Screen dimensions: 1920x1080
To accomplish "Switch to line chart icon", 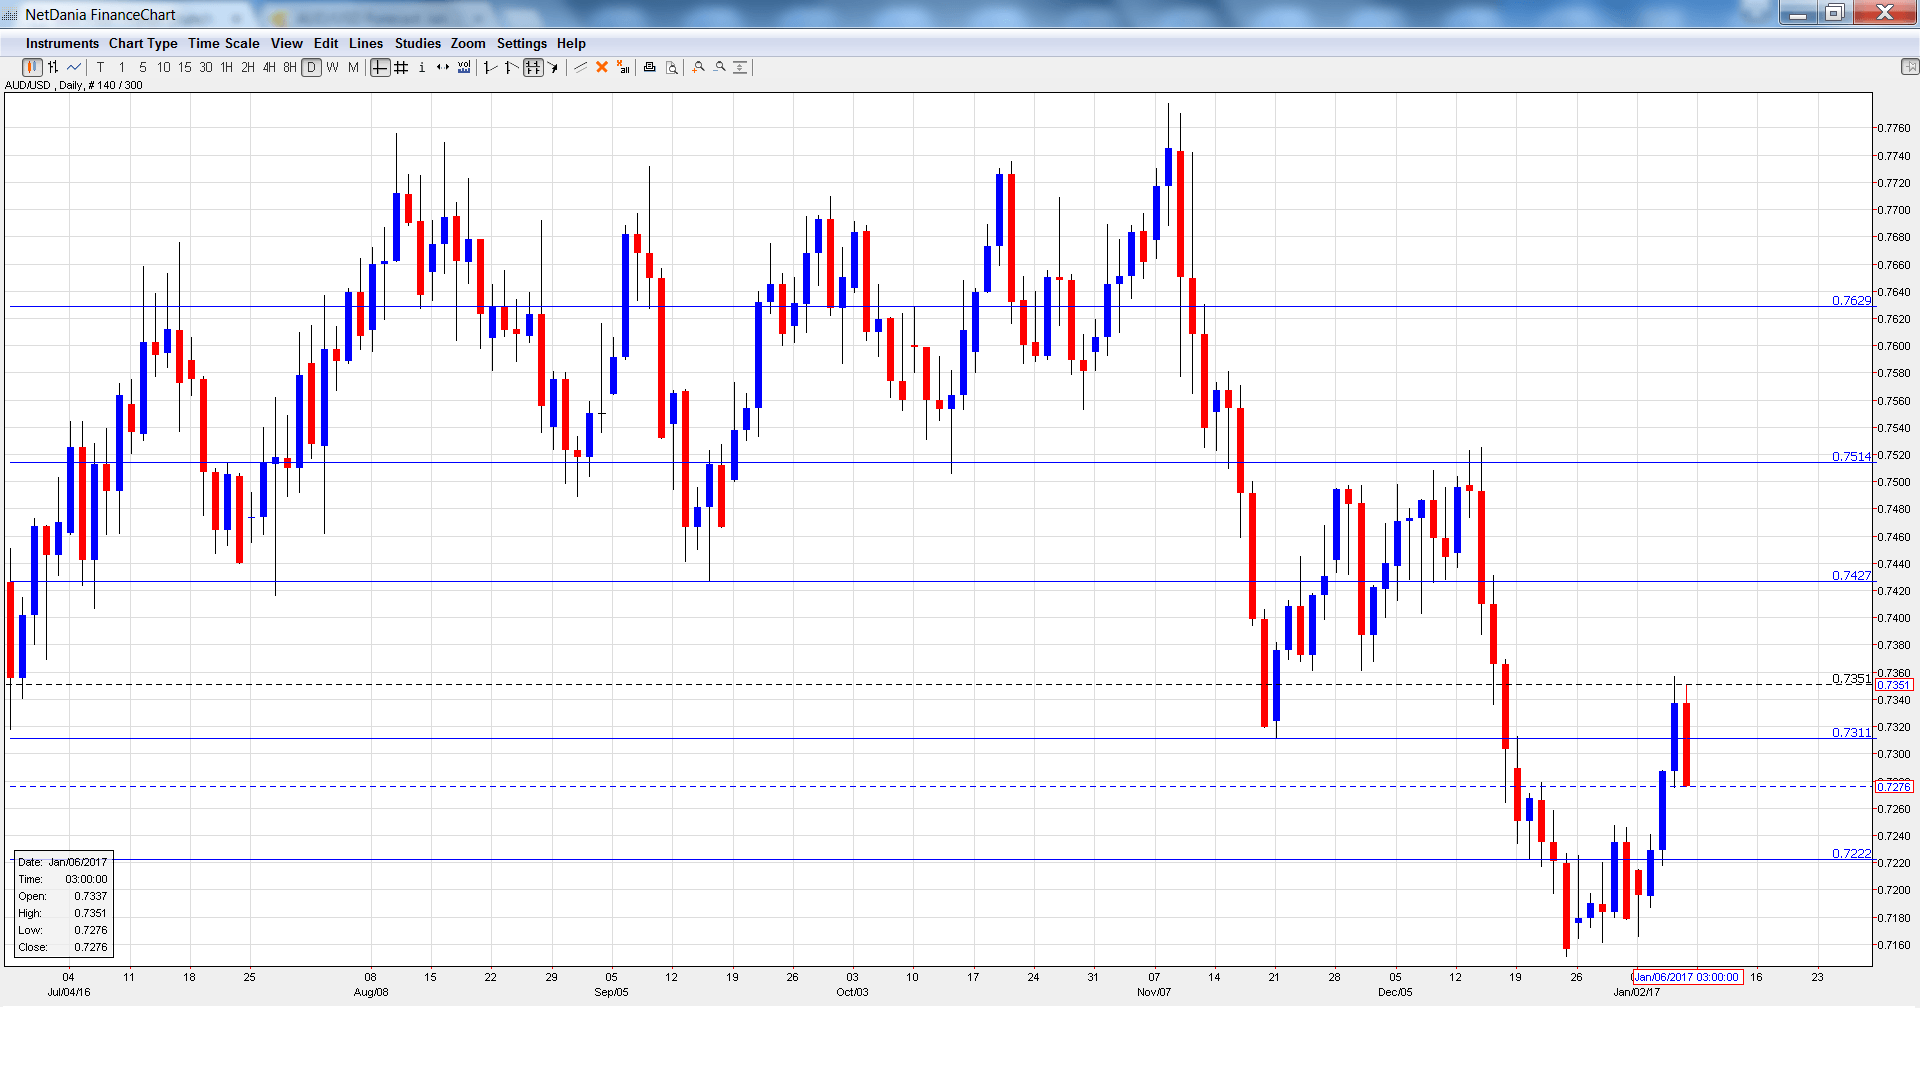I will tap(74, 67).
